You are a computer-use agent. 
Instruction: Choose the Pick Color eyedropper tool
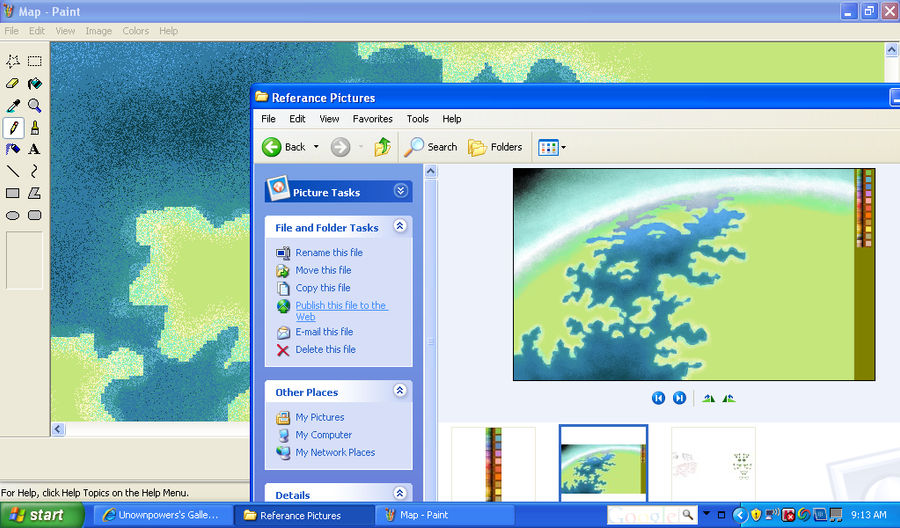click(13, 106)
